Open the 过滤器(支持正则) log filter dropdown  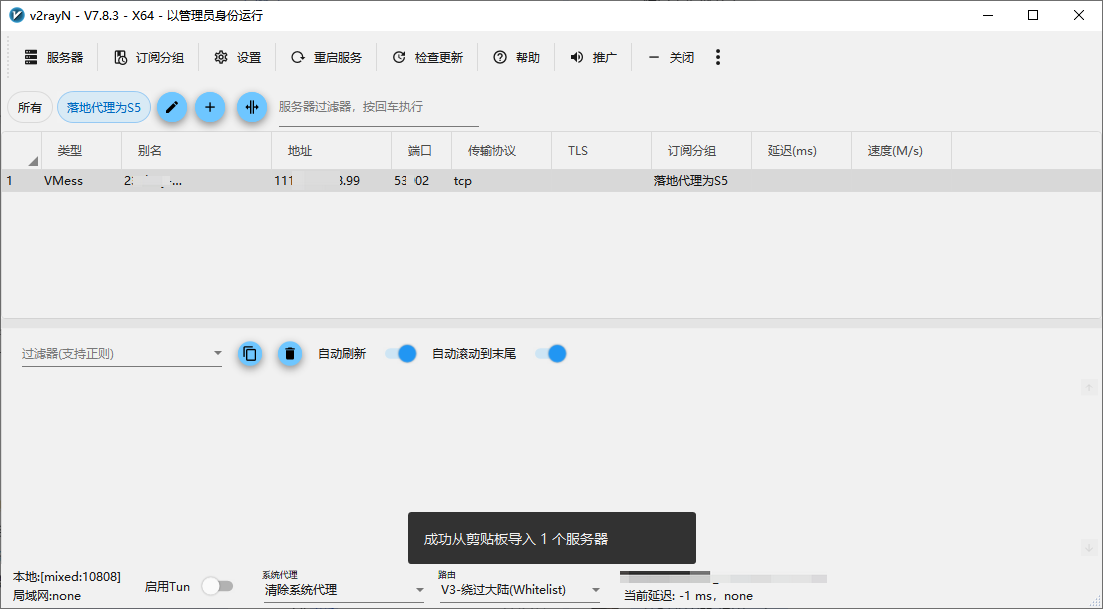pyautogui.click(x=122, y=354)
